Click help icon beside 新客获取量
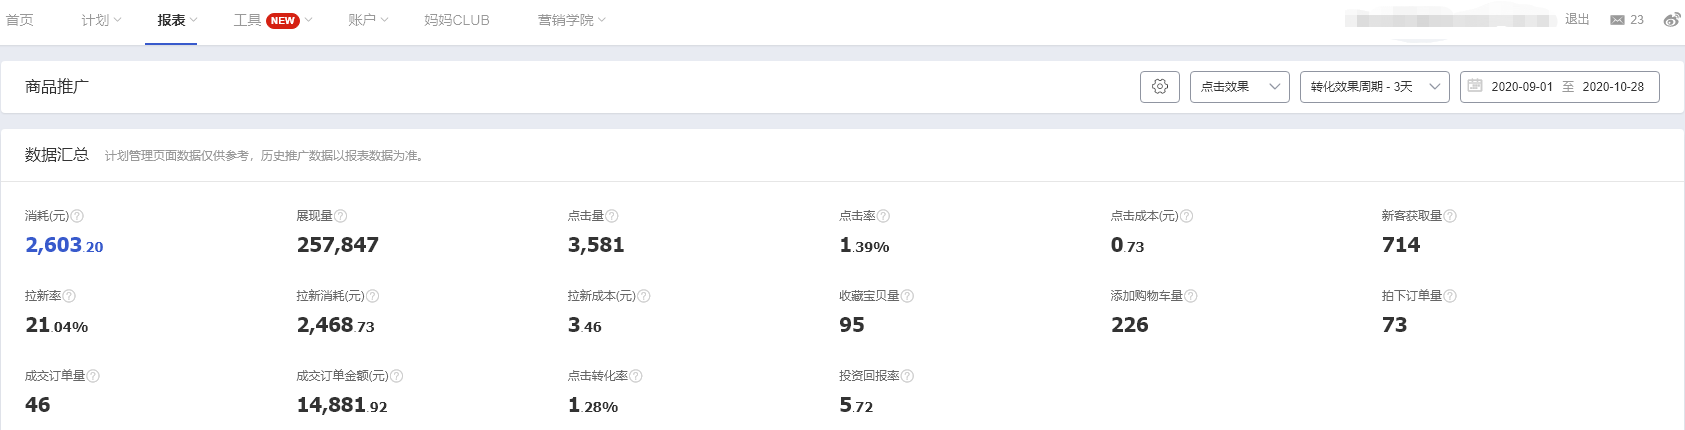The image size is (1685, 430). pyautogui.click(x=1450, y=216)
